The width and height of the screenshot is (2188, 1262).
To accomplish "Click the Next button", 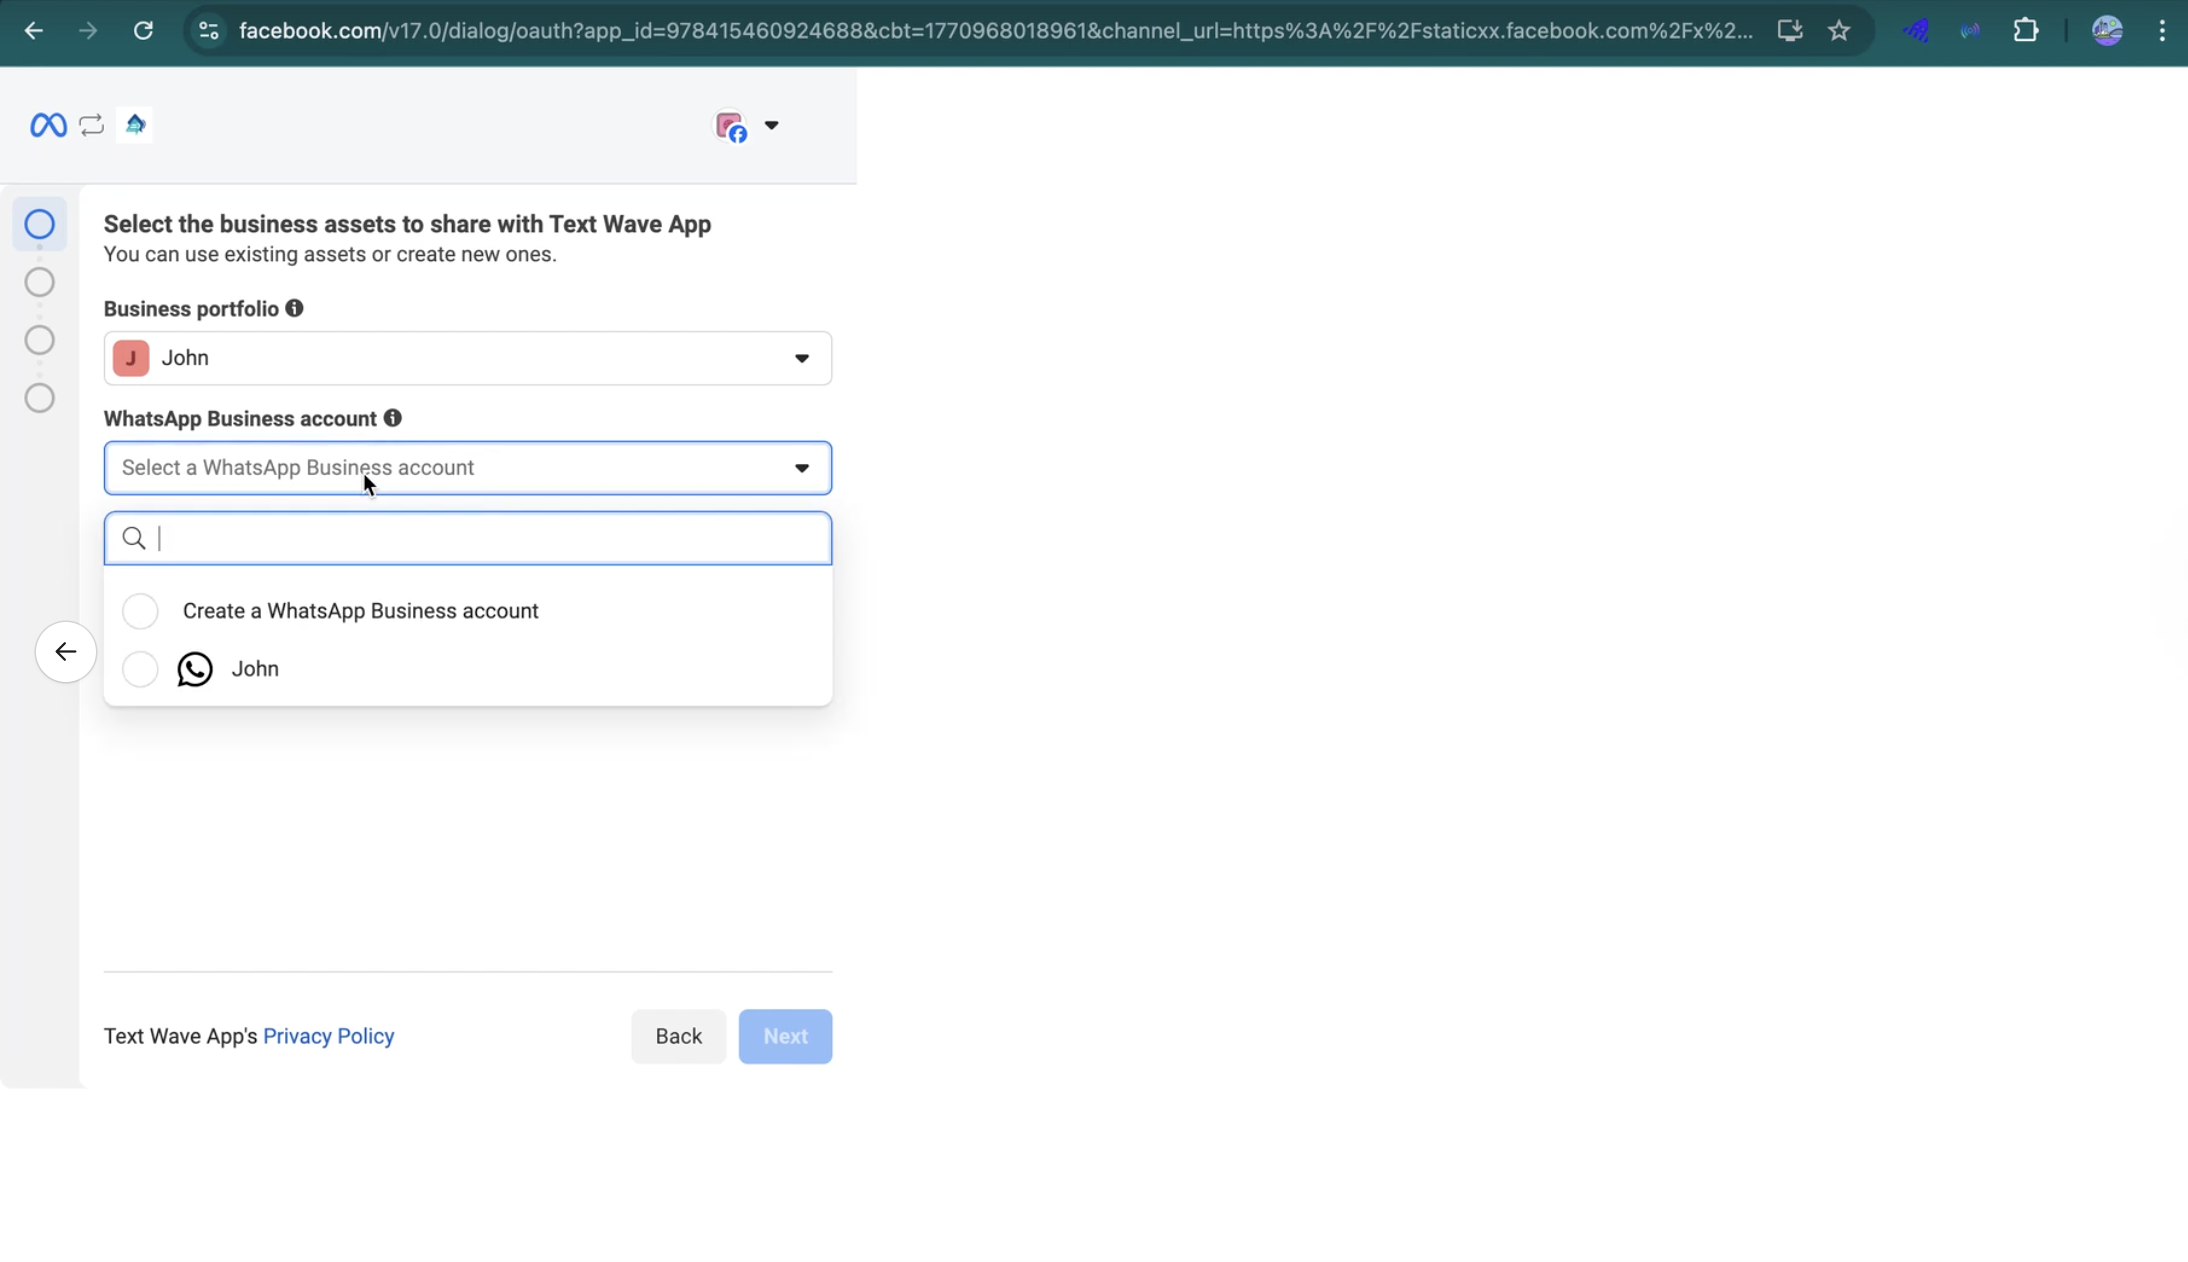I will coord(785,1036).
